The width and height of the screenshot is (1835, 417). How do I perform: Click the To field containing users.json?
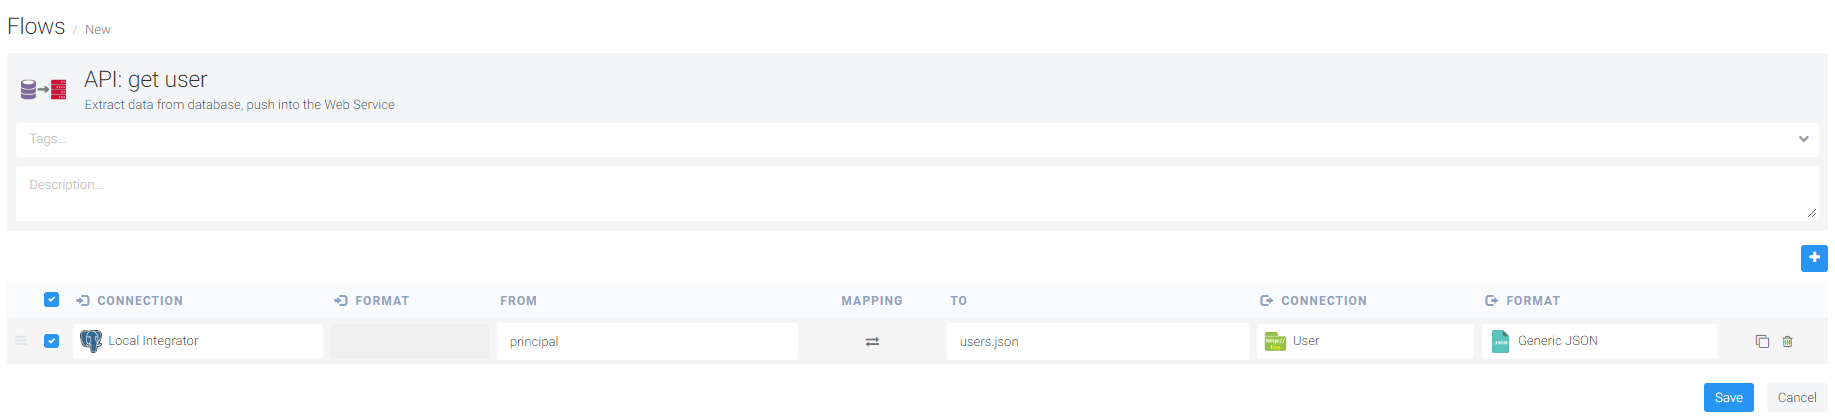(x=1097, y=341)
